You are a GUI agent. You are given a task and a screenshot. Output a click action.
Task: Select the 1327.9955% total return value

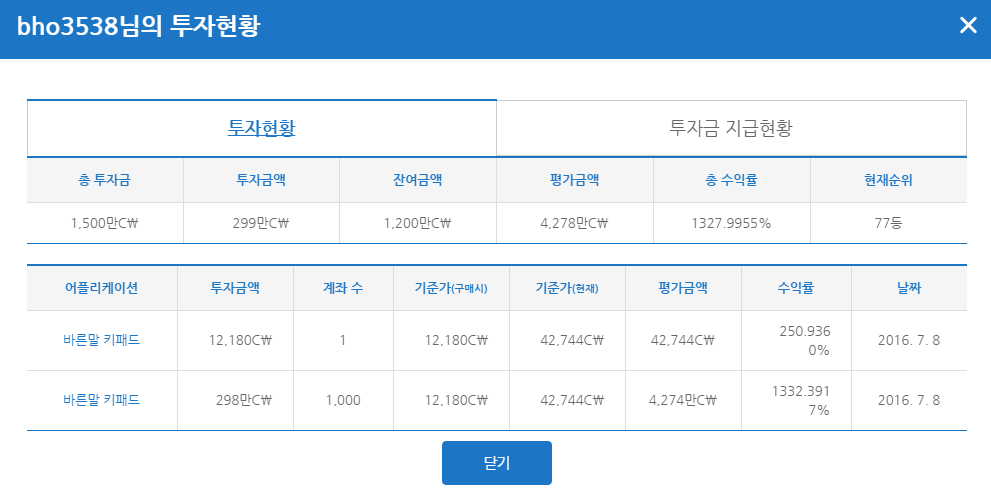[x=731, y=223]
